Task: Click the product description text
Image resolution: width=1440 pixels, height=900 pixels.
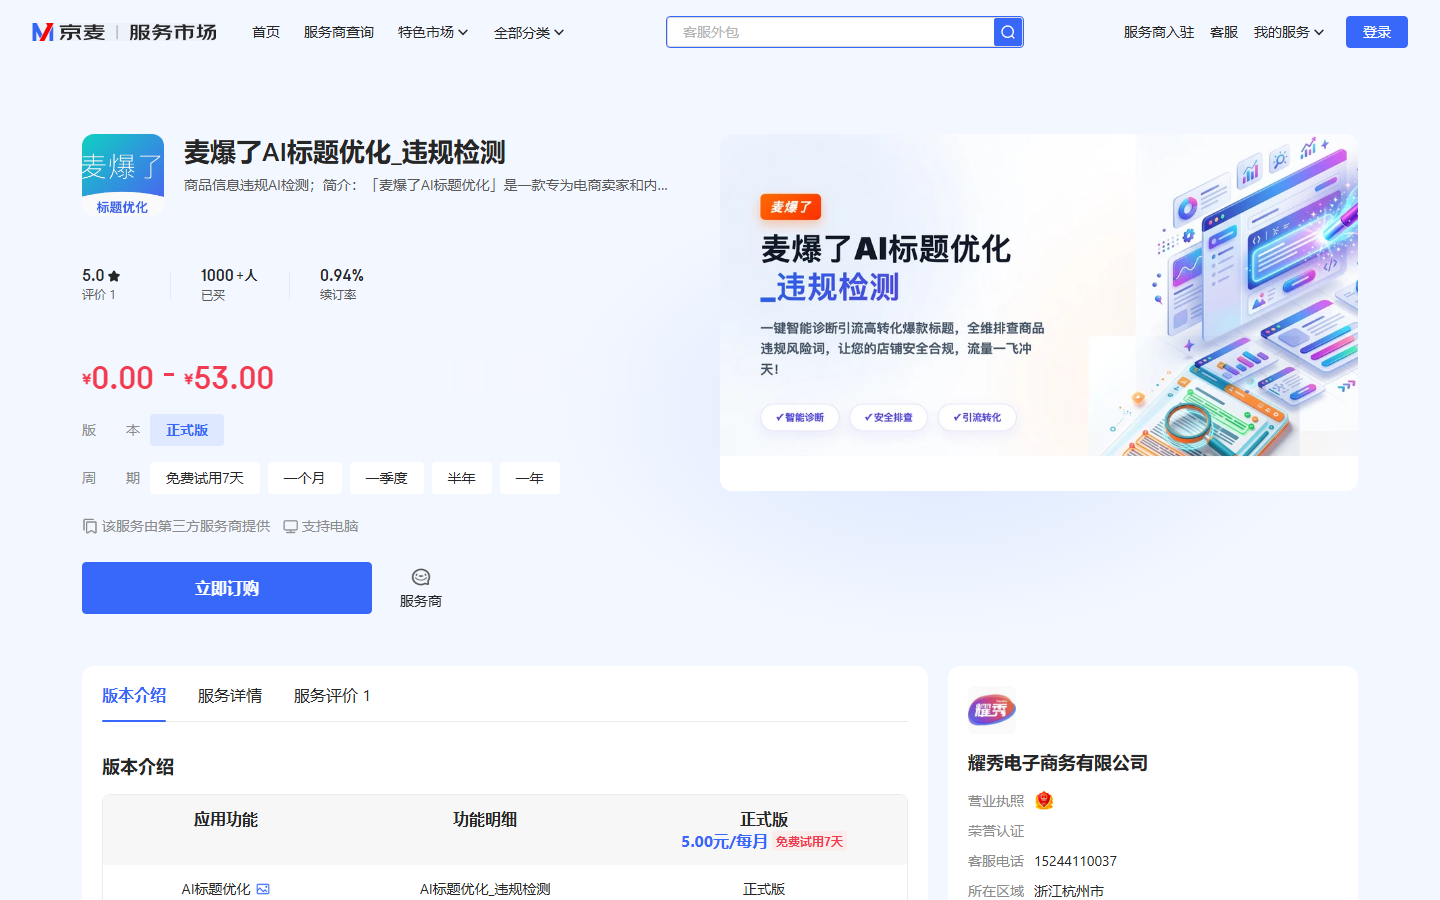Action: click(x=426, y=185)
